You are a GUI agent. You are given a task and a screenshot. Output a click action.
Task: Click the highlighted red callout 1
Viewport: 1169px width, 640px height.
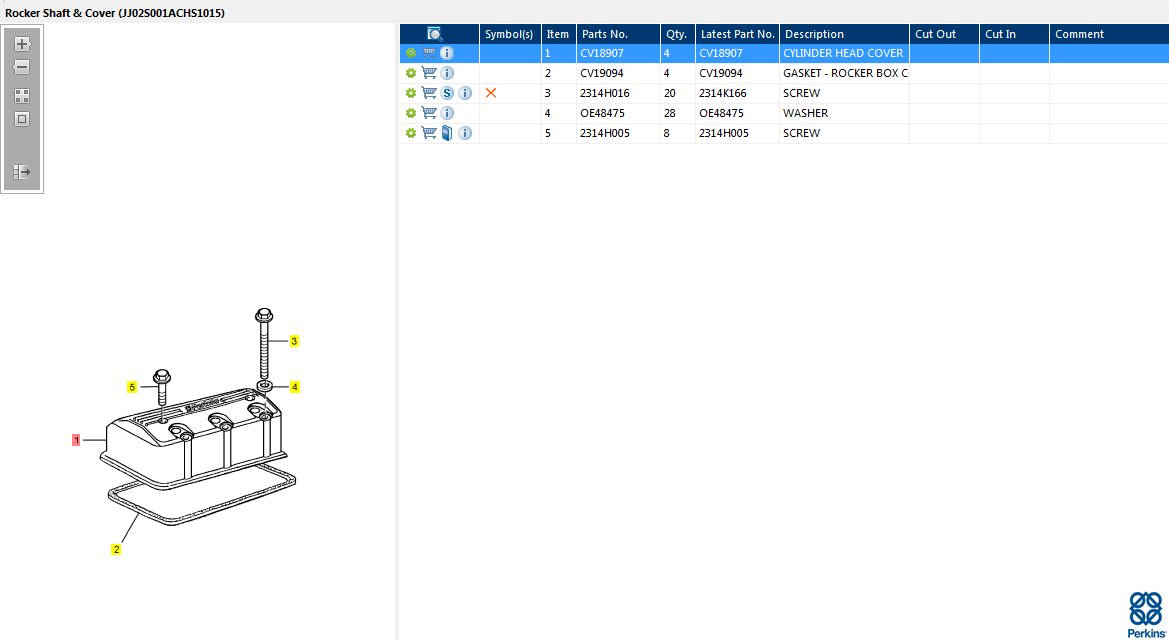pyautogui.click(x=76, y=439)
